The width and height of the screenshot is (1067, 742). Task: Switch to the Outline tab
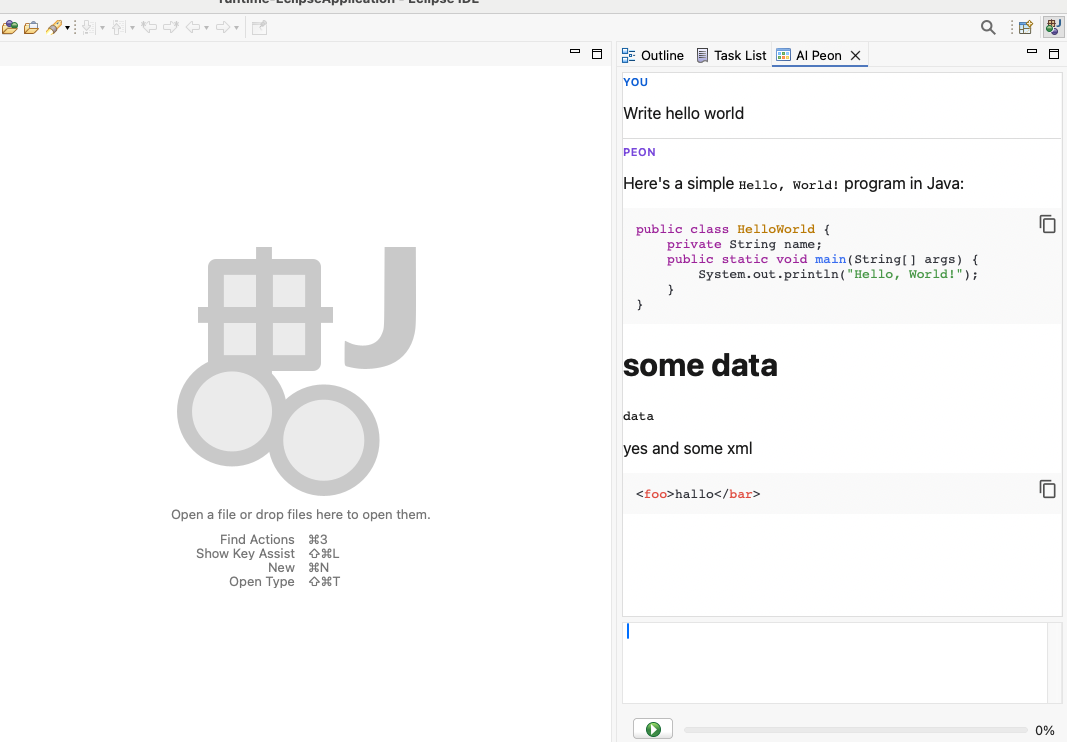click(x=652, y=55)
